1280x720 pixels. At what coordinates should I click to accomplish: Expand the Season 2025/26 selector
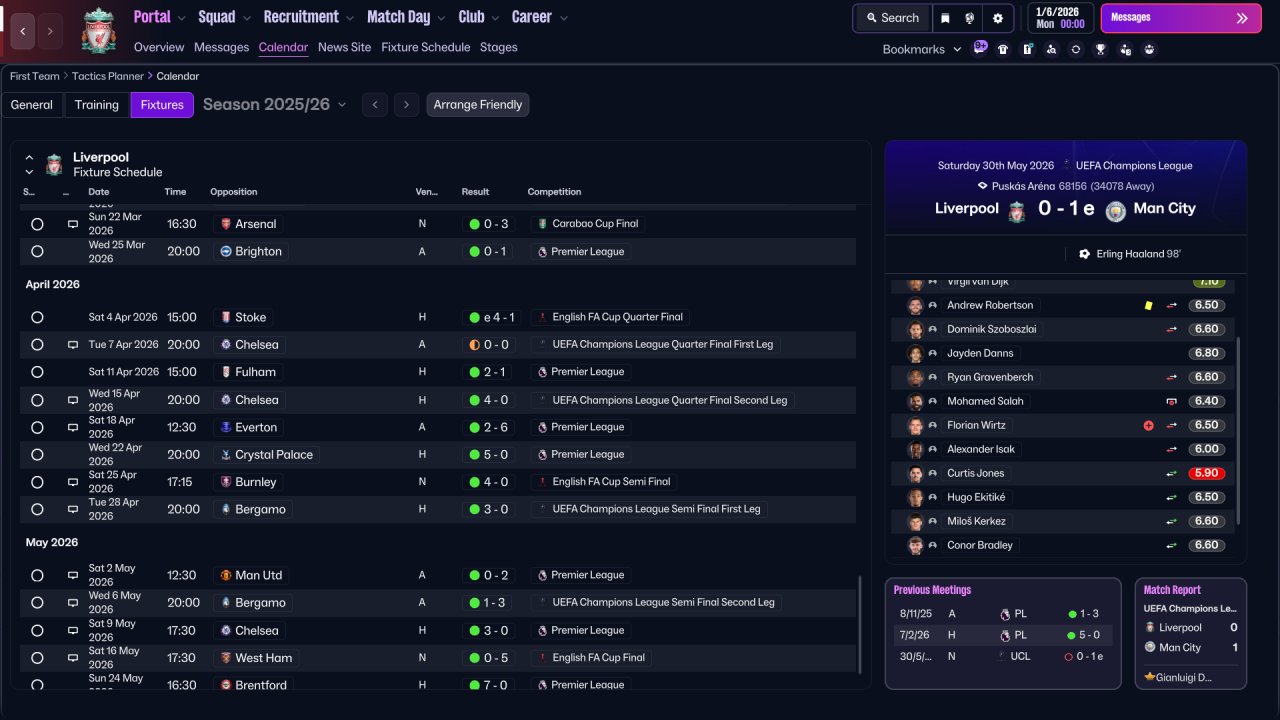(x=275, y=104)
